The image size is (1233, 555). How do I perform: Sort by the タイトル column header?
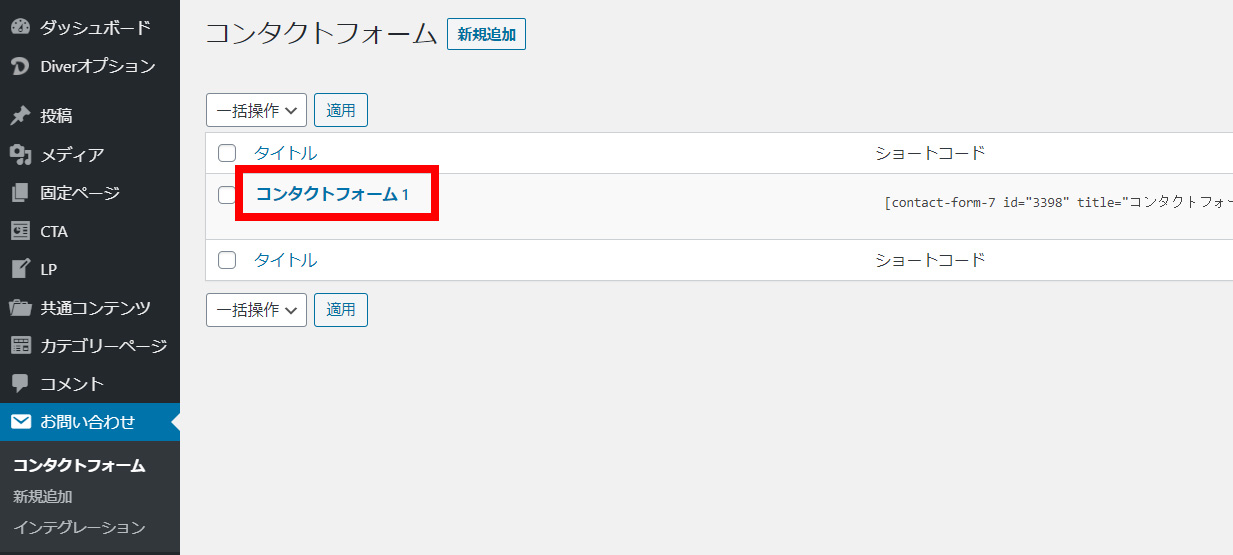point(285,153)
